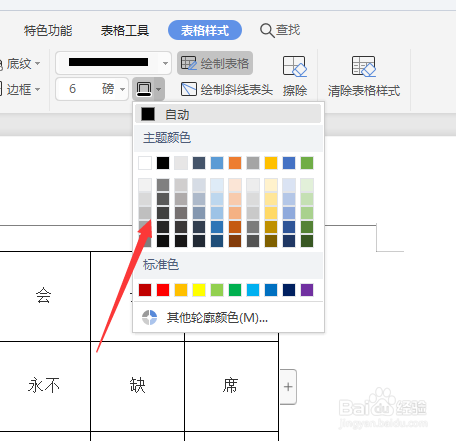Pick purple standard color swatch
Screen dimensions: 456x441
307,290
